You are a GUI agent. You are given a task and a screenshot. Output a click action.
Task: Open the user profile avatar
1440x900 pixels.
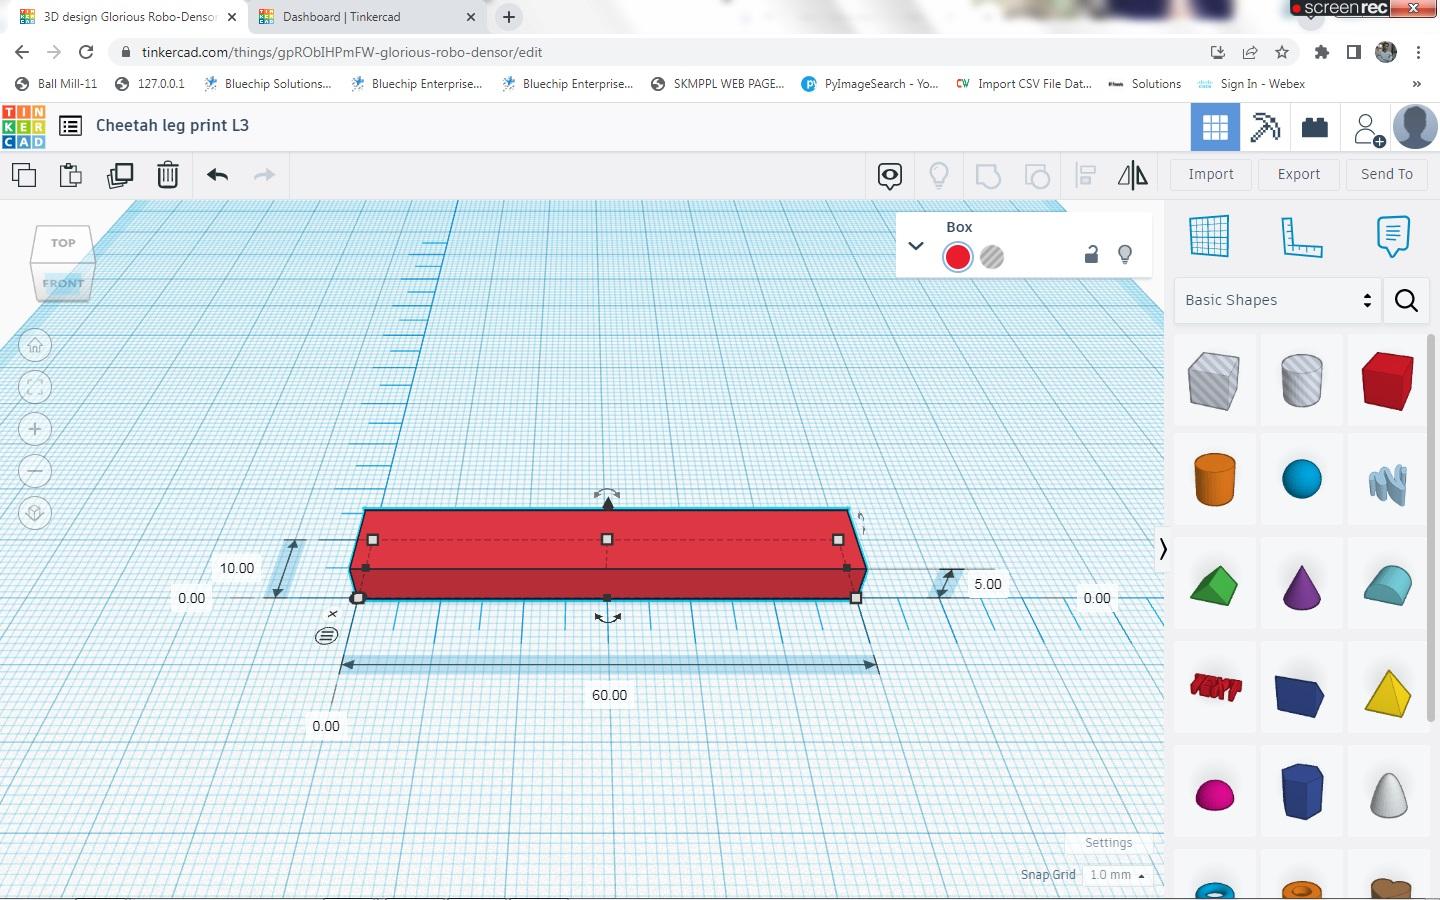pos(1415,127)
